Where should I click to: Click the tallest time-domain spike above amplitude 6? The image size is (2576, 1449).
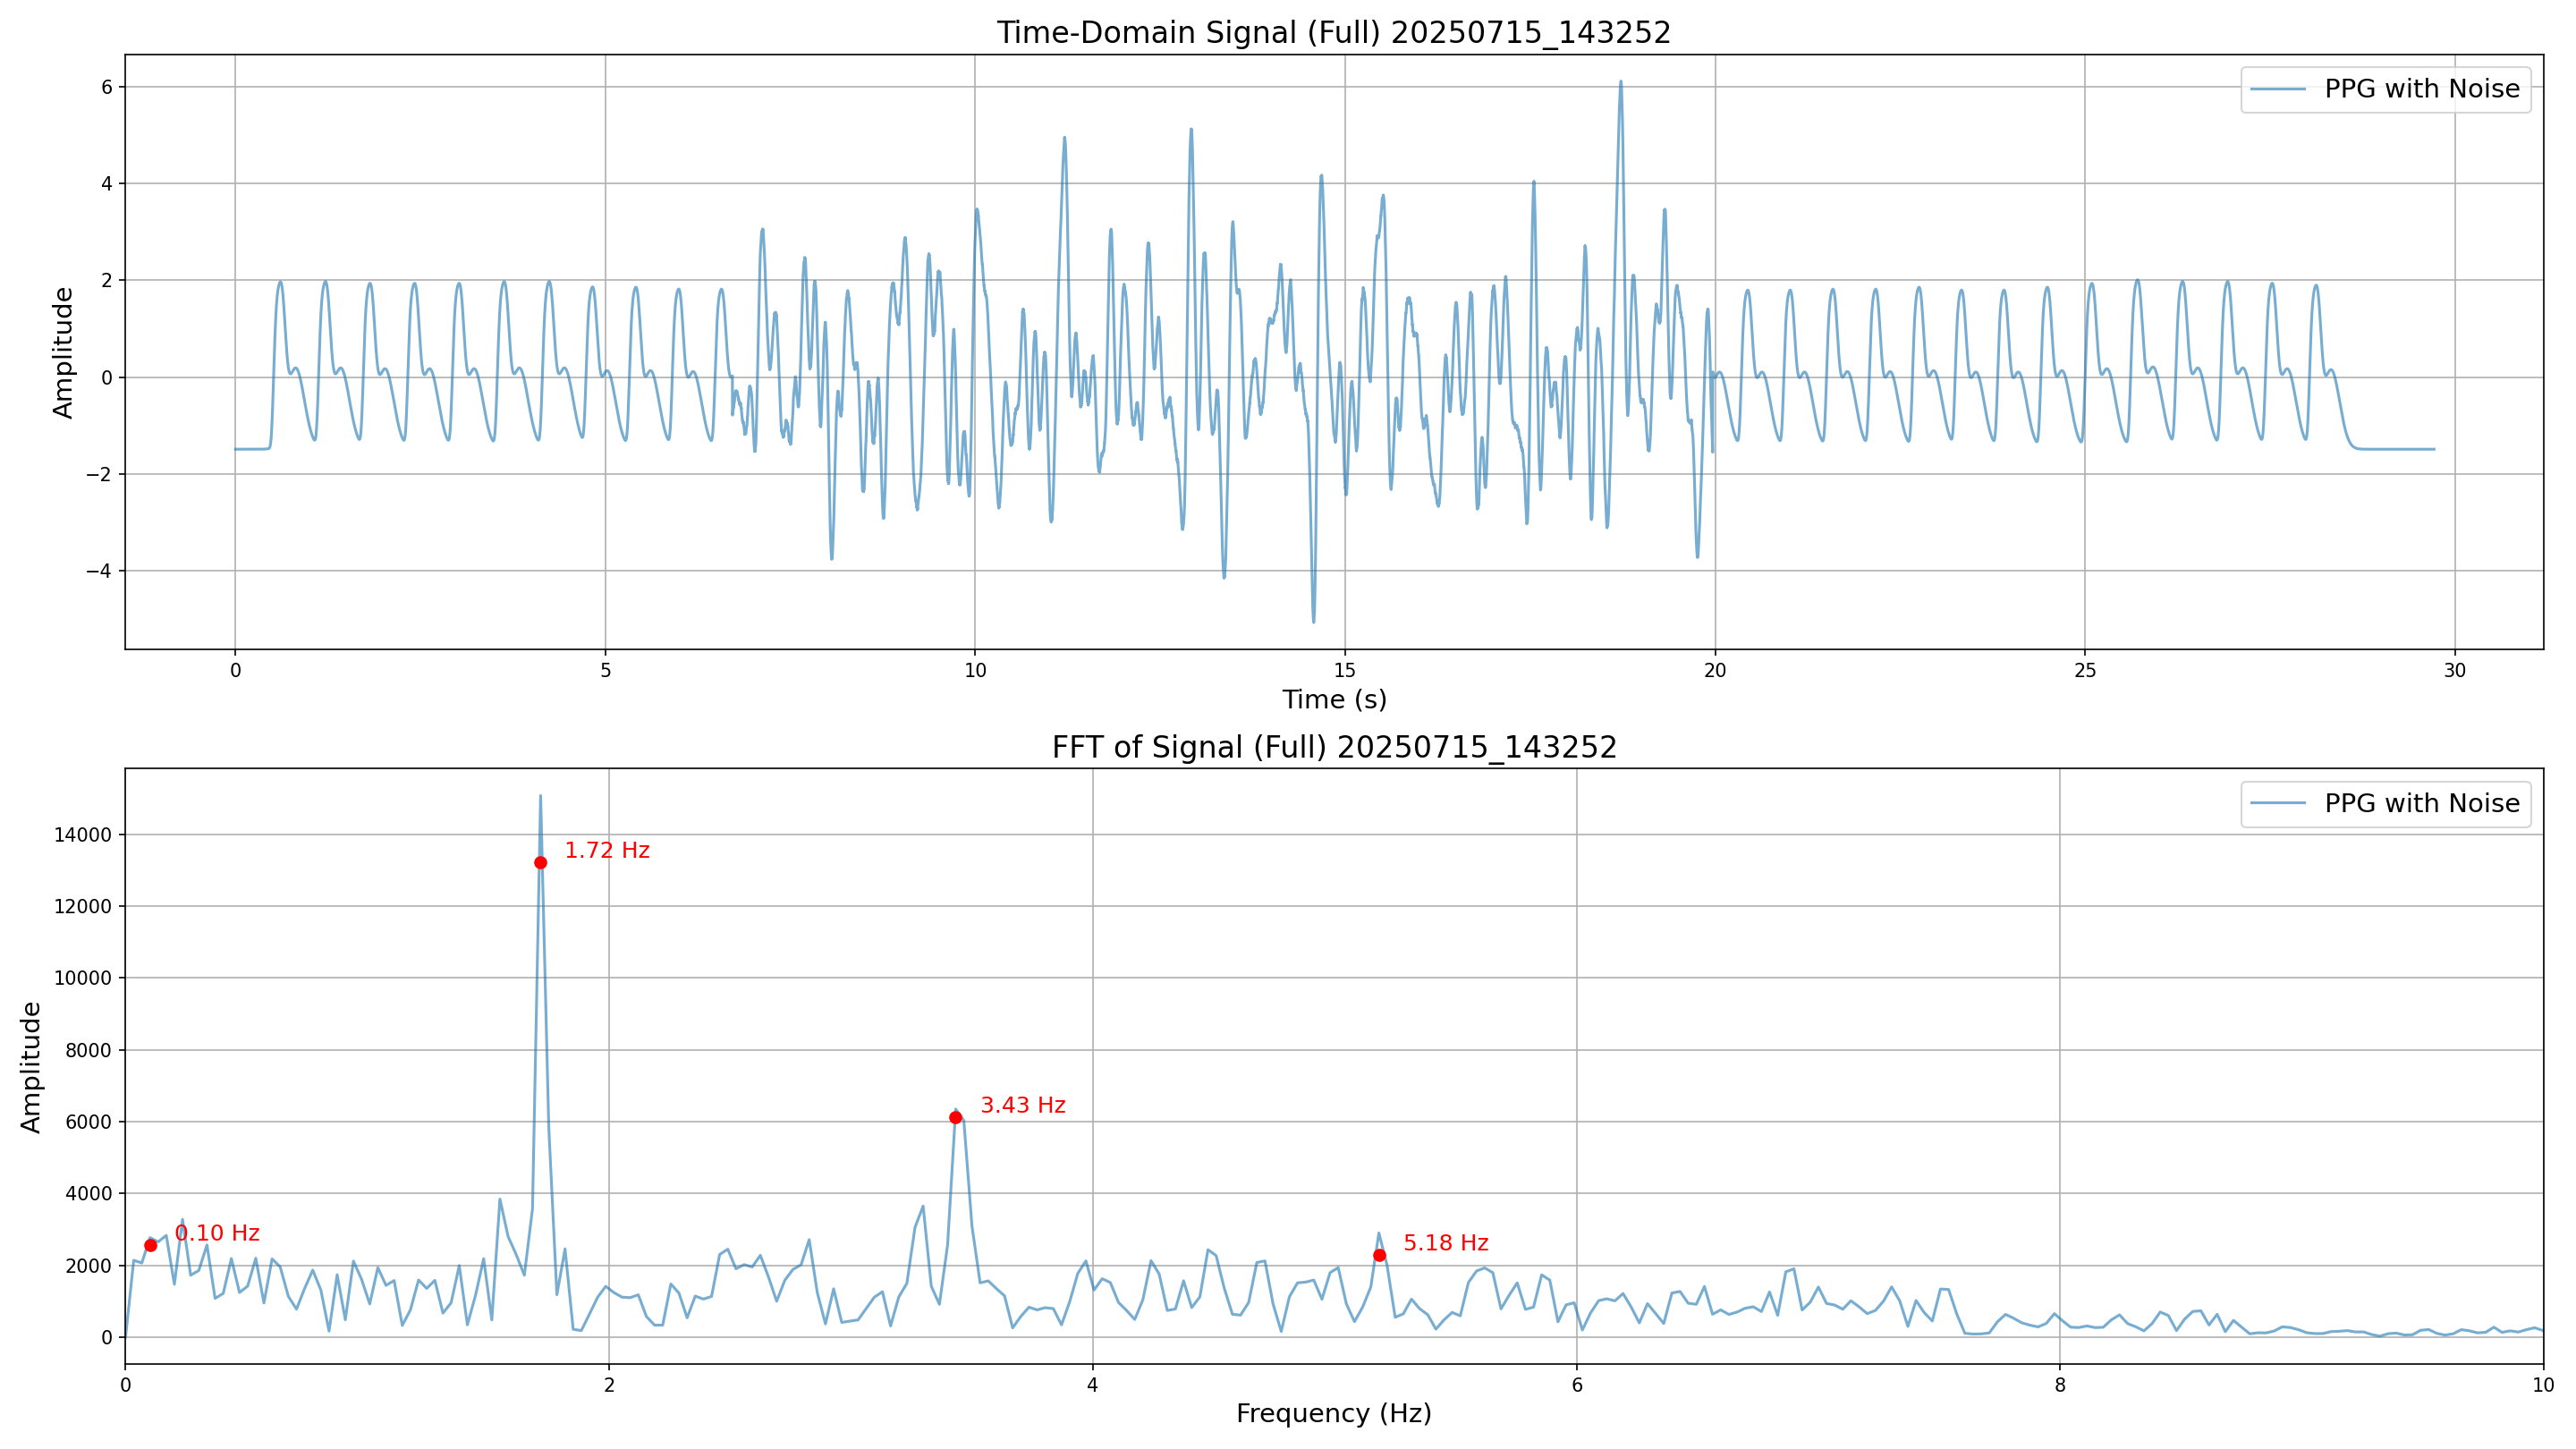[x=1620, y=85]
